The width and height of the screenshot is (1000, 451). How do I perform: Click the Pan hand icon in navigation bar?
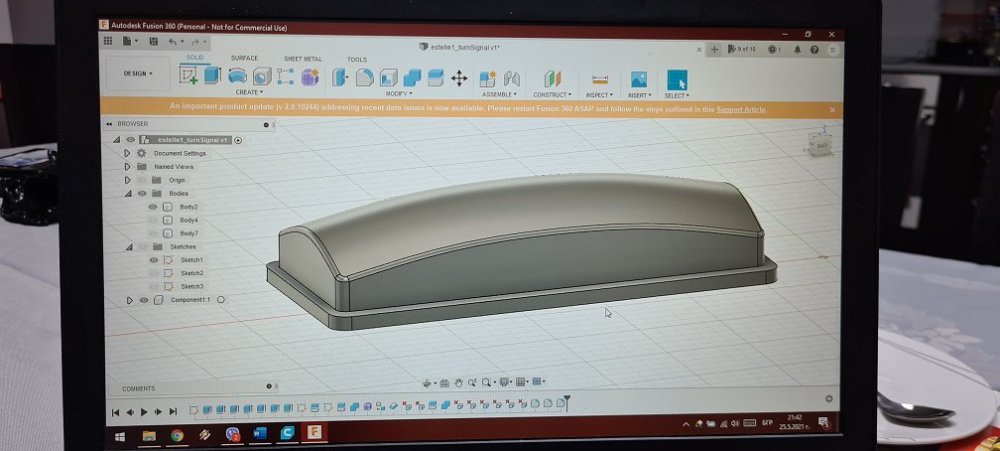click(458, 382)
